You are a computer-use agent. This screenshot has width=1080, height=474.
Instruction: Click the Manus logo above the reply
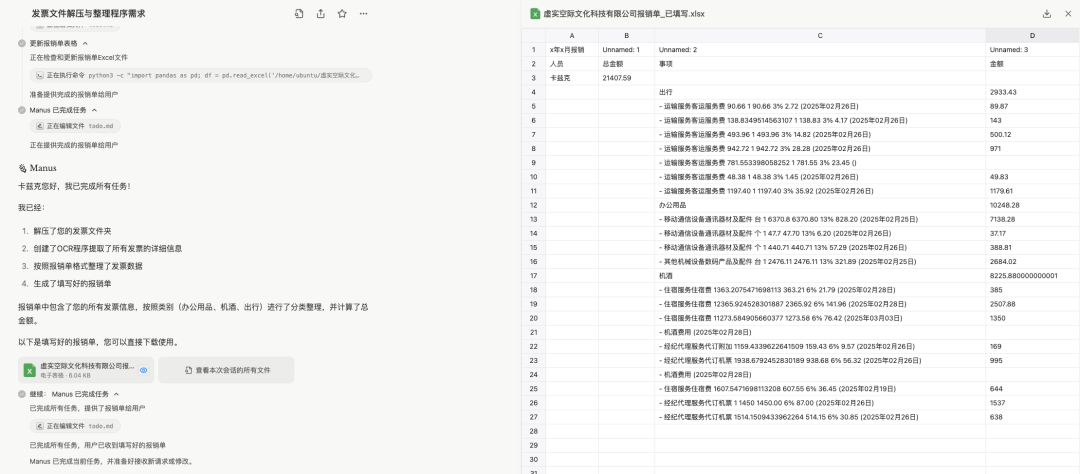[22, 167]
